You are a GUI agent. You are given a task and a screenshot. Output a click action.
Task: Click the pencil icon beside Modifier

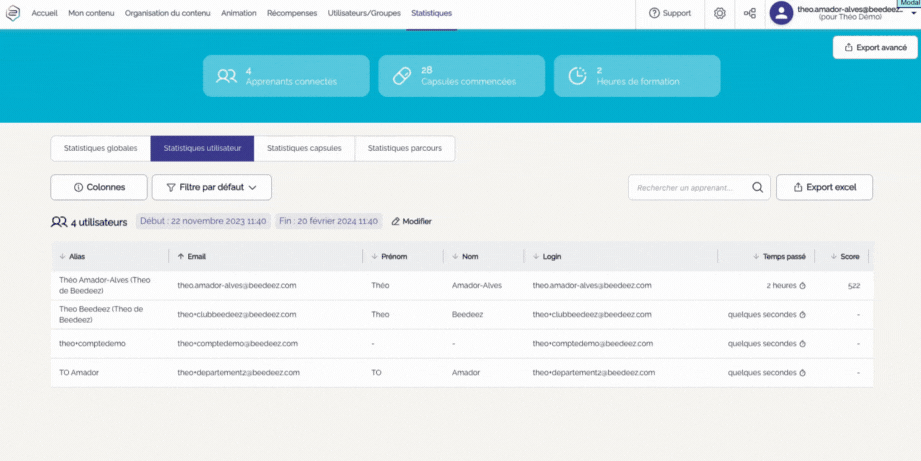pyautogui.click(x=395, y=221)
